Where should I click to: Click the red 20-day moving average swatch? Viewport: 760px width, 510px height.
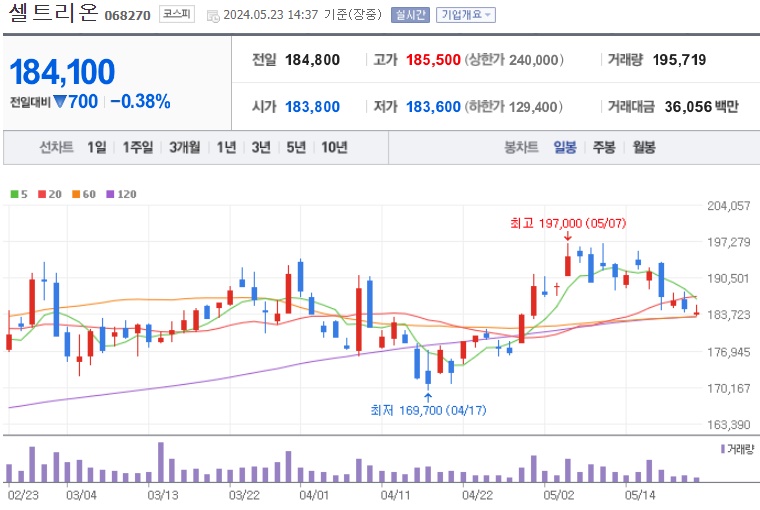(42, 194)
